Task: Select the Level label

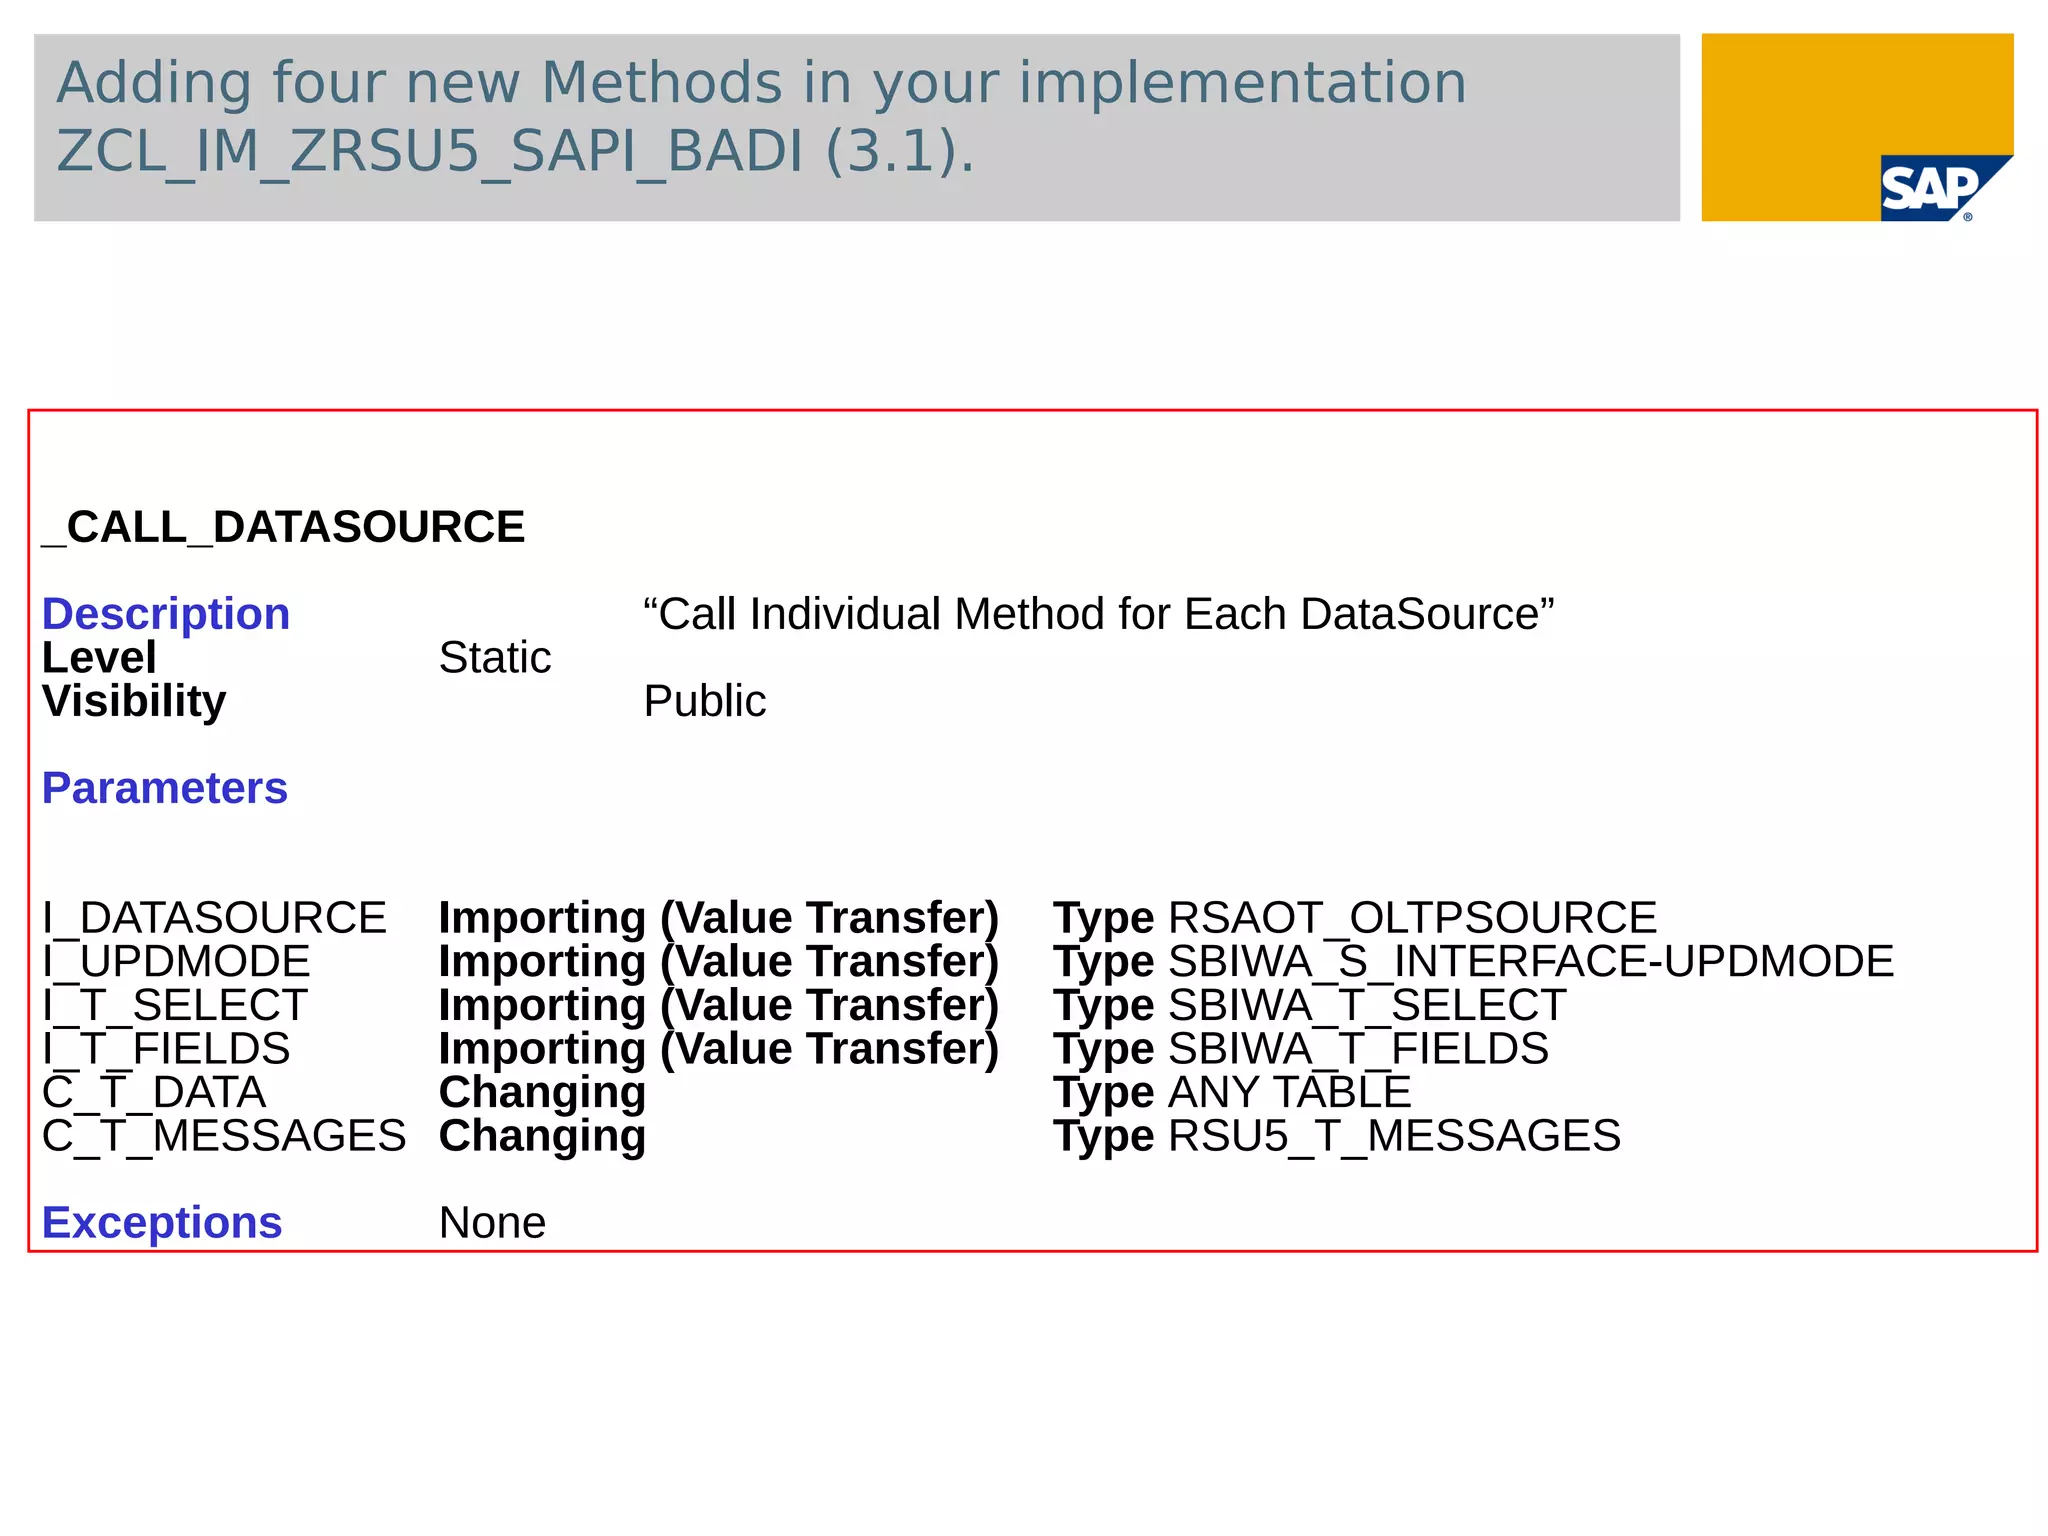Action: pos(99,657)
